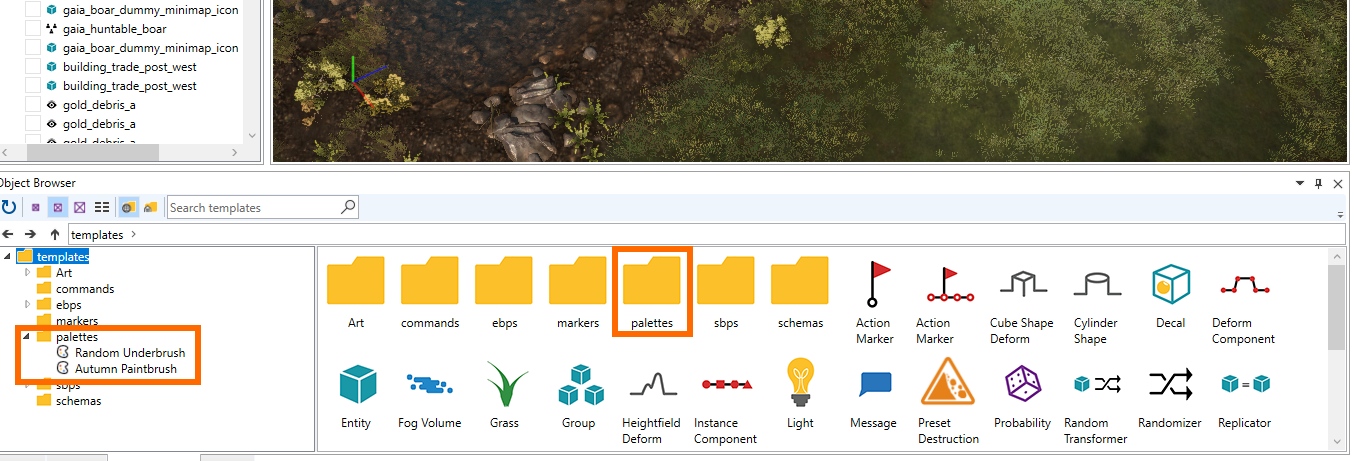1354x461 pixels.
Task: Navigate back with the left arrow
Action: tap(9, 234)
